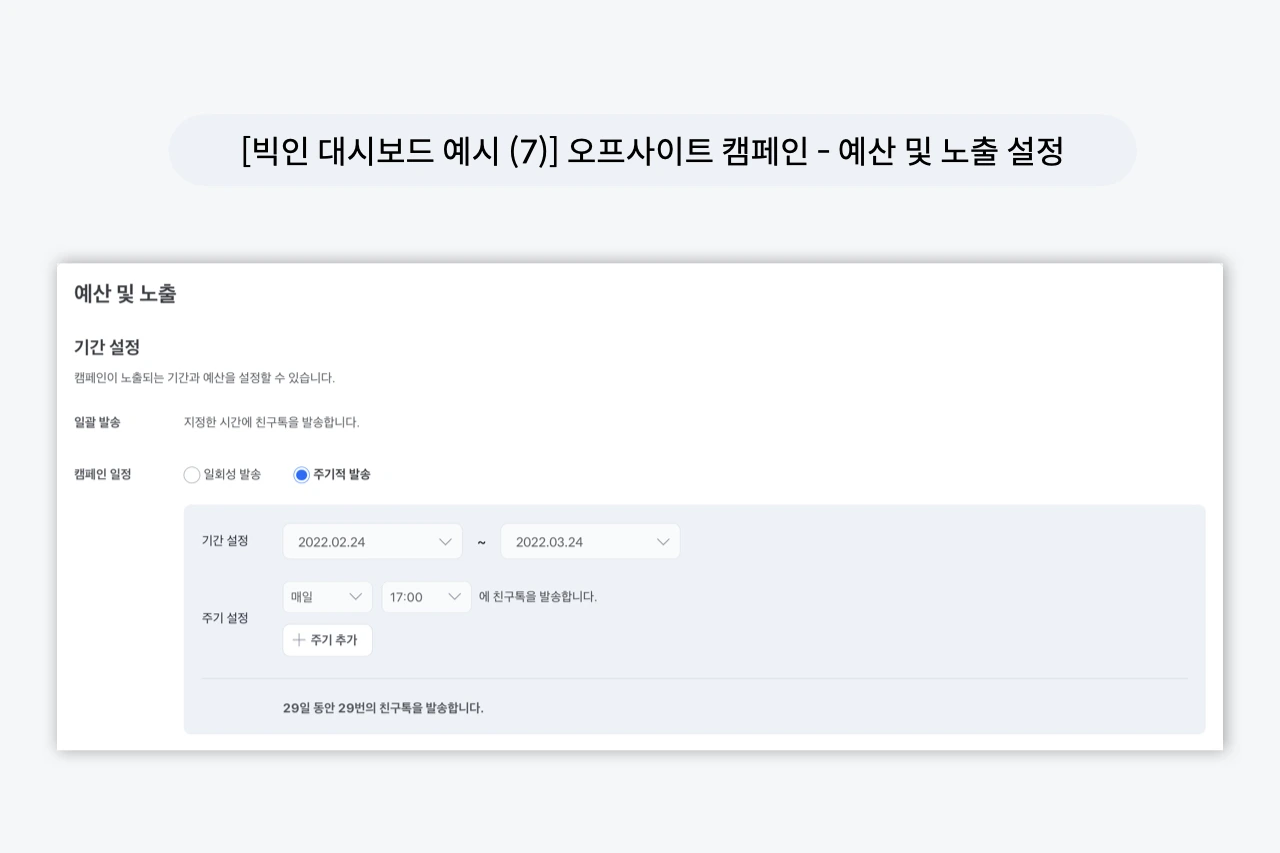1280x853 pixels.
Task: Open the time dropdown set to 17:00
Action: point(426,597)
